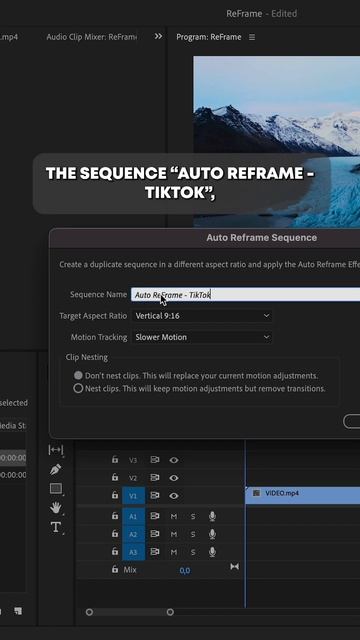This screenshot has height=640, width=360.
Task: Toggle V1 track targeting
Action: pyautogui.click(x=133, y=496)
